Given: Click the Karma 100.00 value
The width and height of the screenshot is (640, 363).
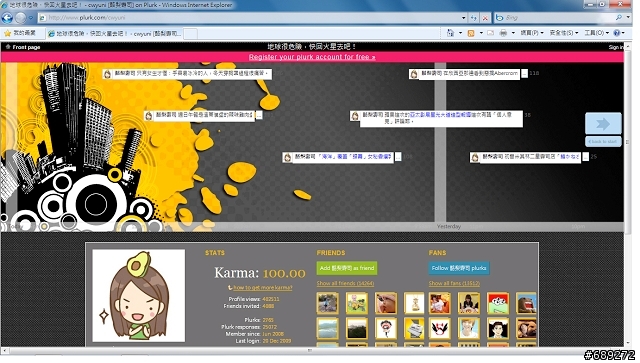Looking at the screenshot, I should coord(284,273).
